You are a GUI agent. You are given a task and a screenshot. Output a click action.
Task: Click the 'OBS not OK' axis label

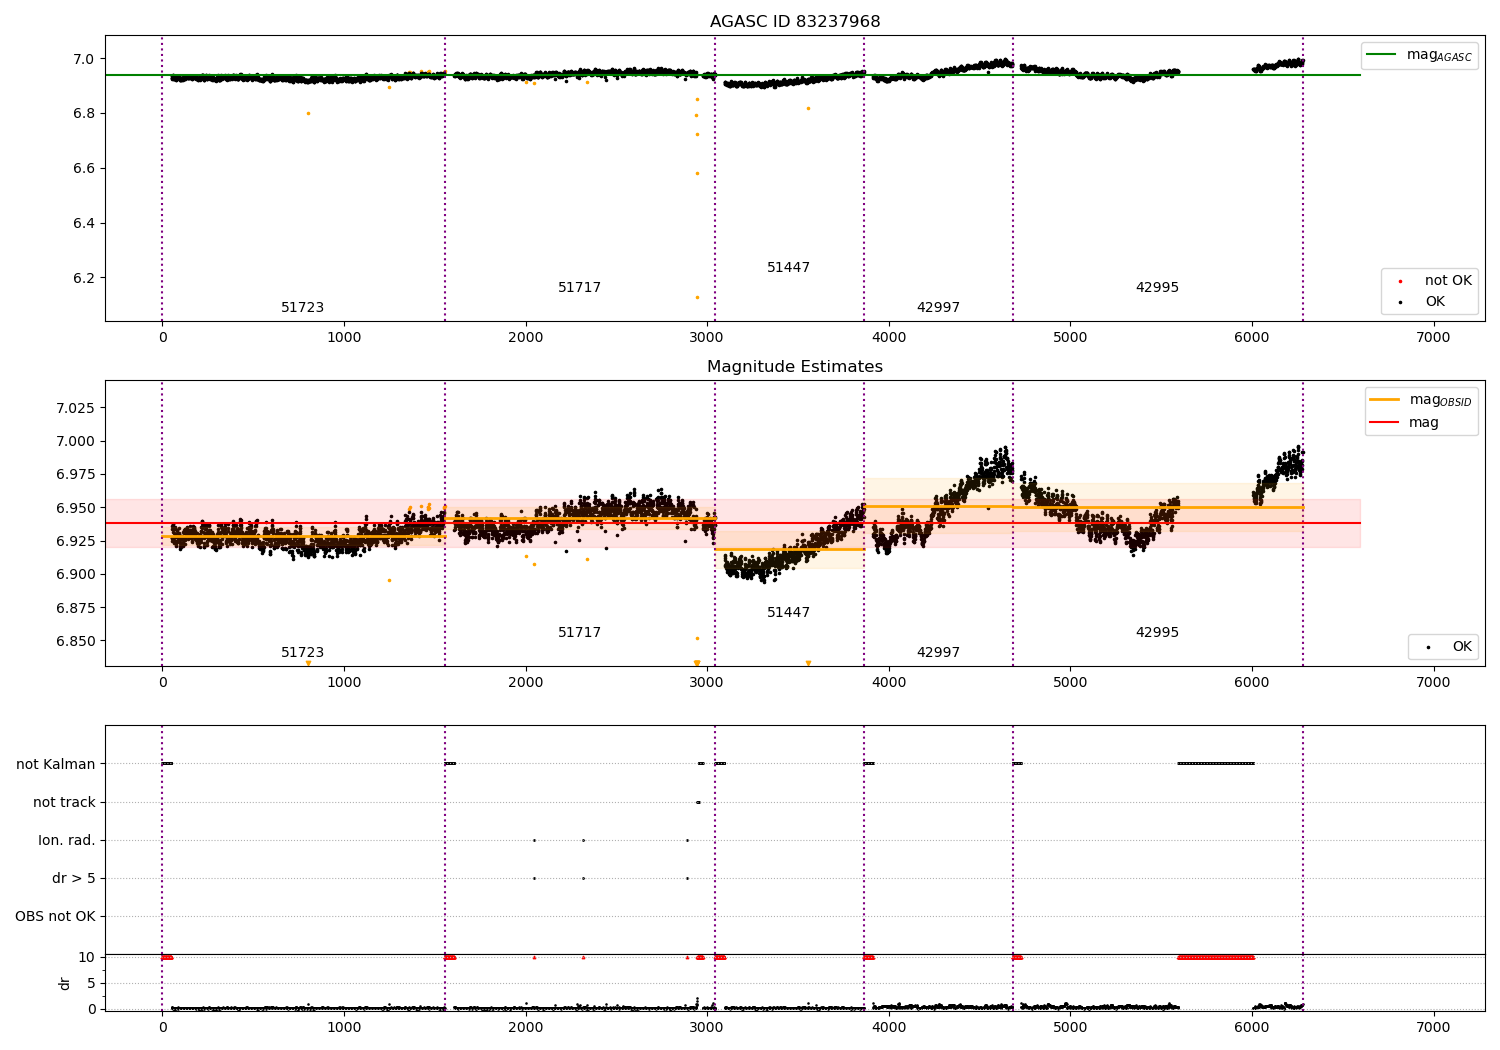55,916
